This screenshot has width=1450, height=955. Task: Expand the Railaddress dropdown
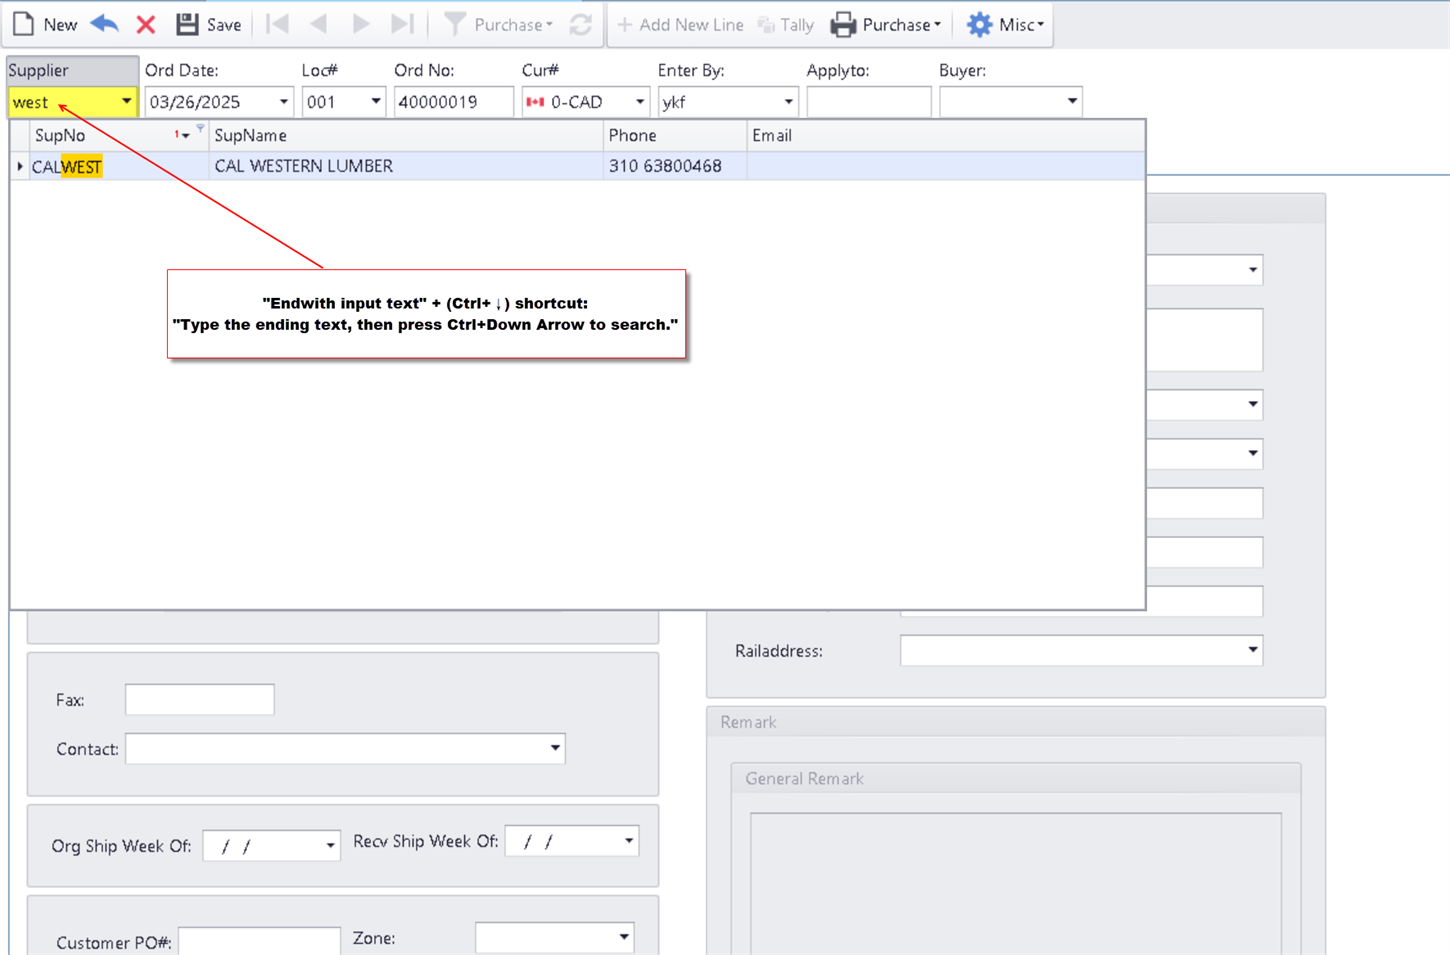[1252, 650]
